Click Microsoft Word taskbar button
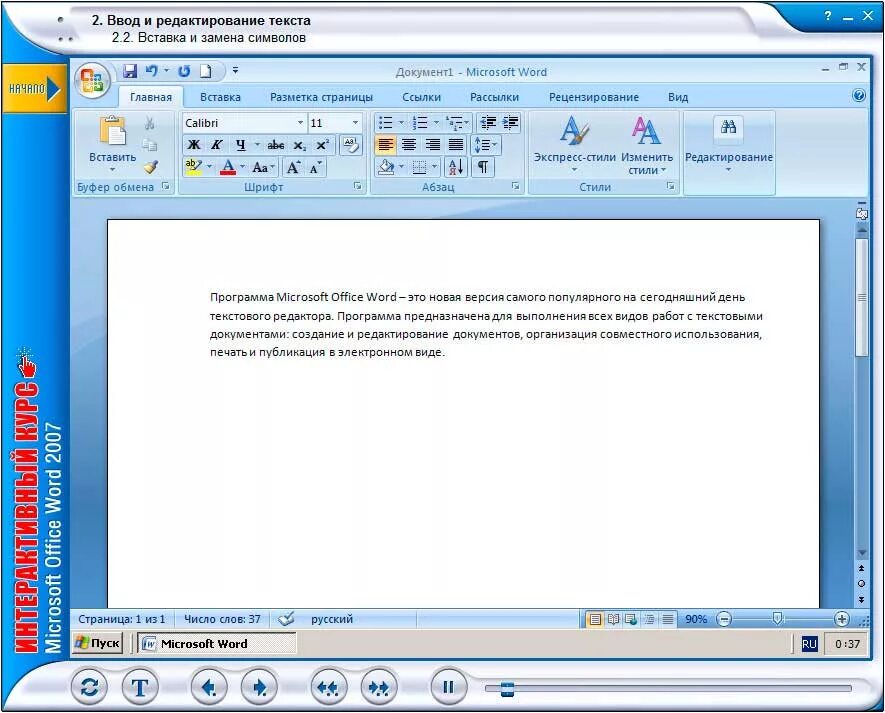 (217, 644)
